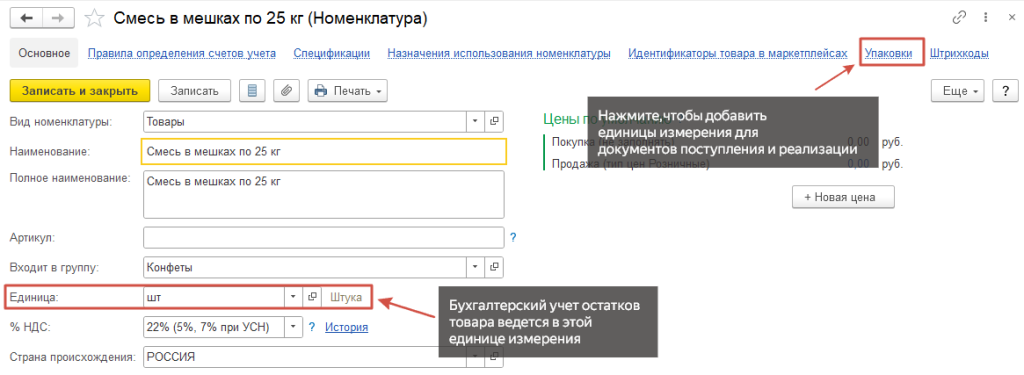Open the Покупка price value link
Screen dimensions: 1024x375
(858, 141)
